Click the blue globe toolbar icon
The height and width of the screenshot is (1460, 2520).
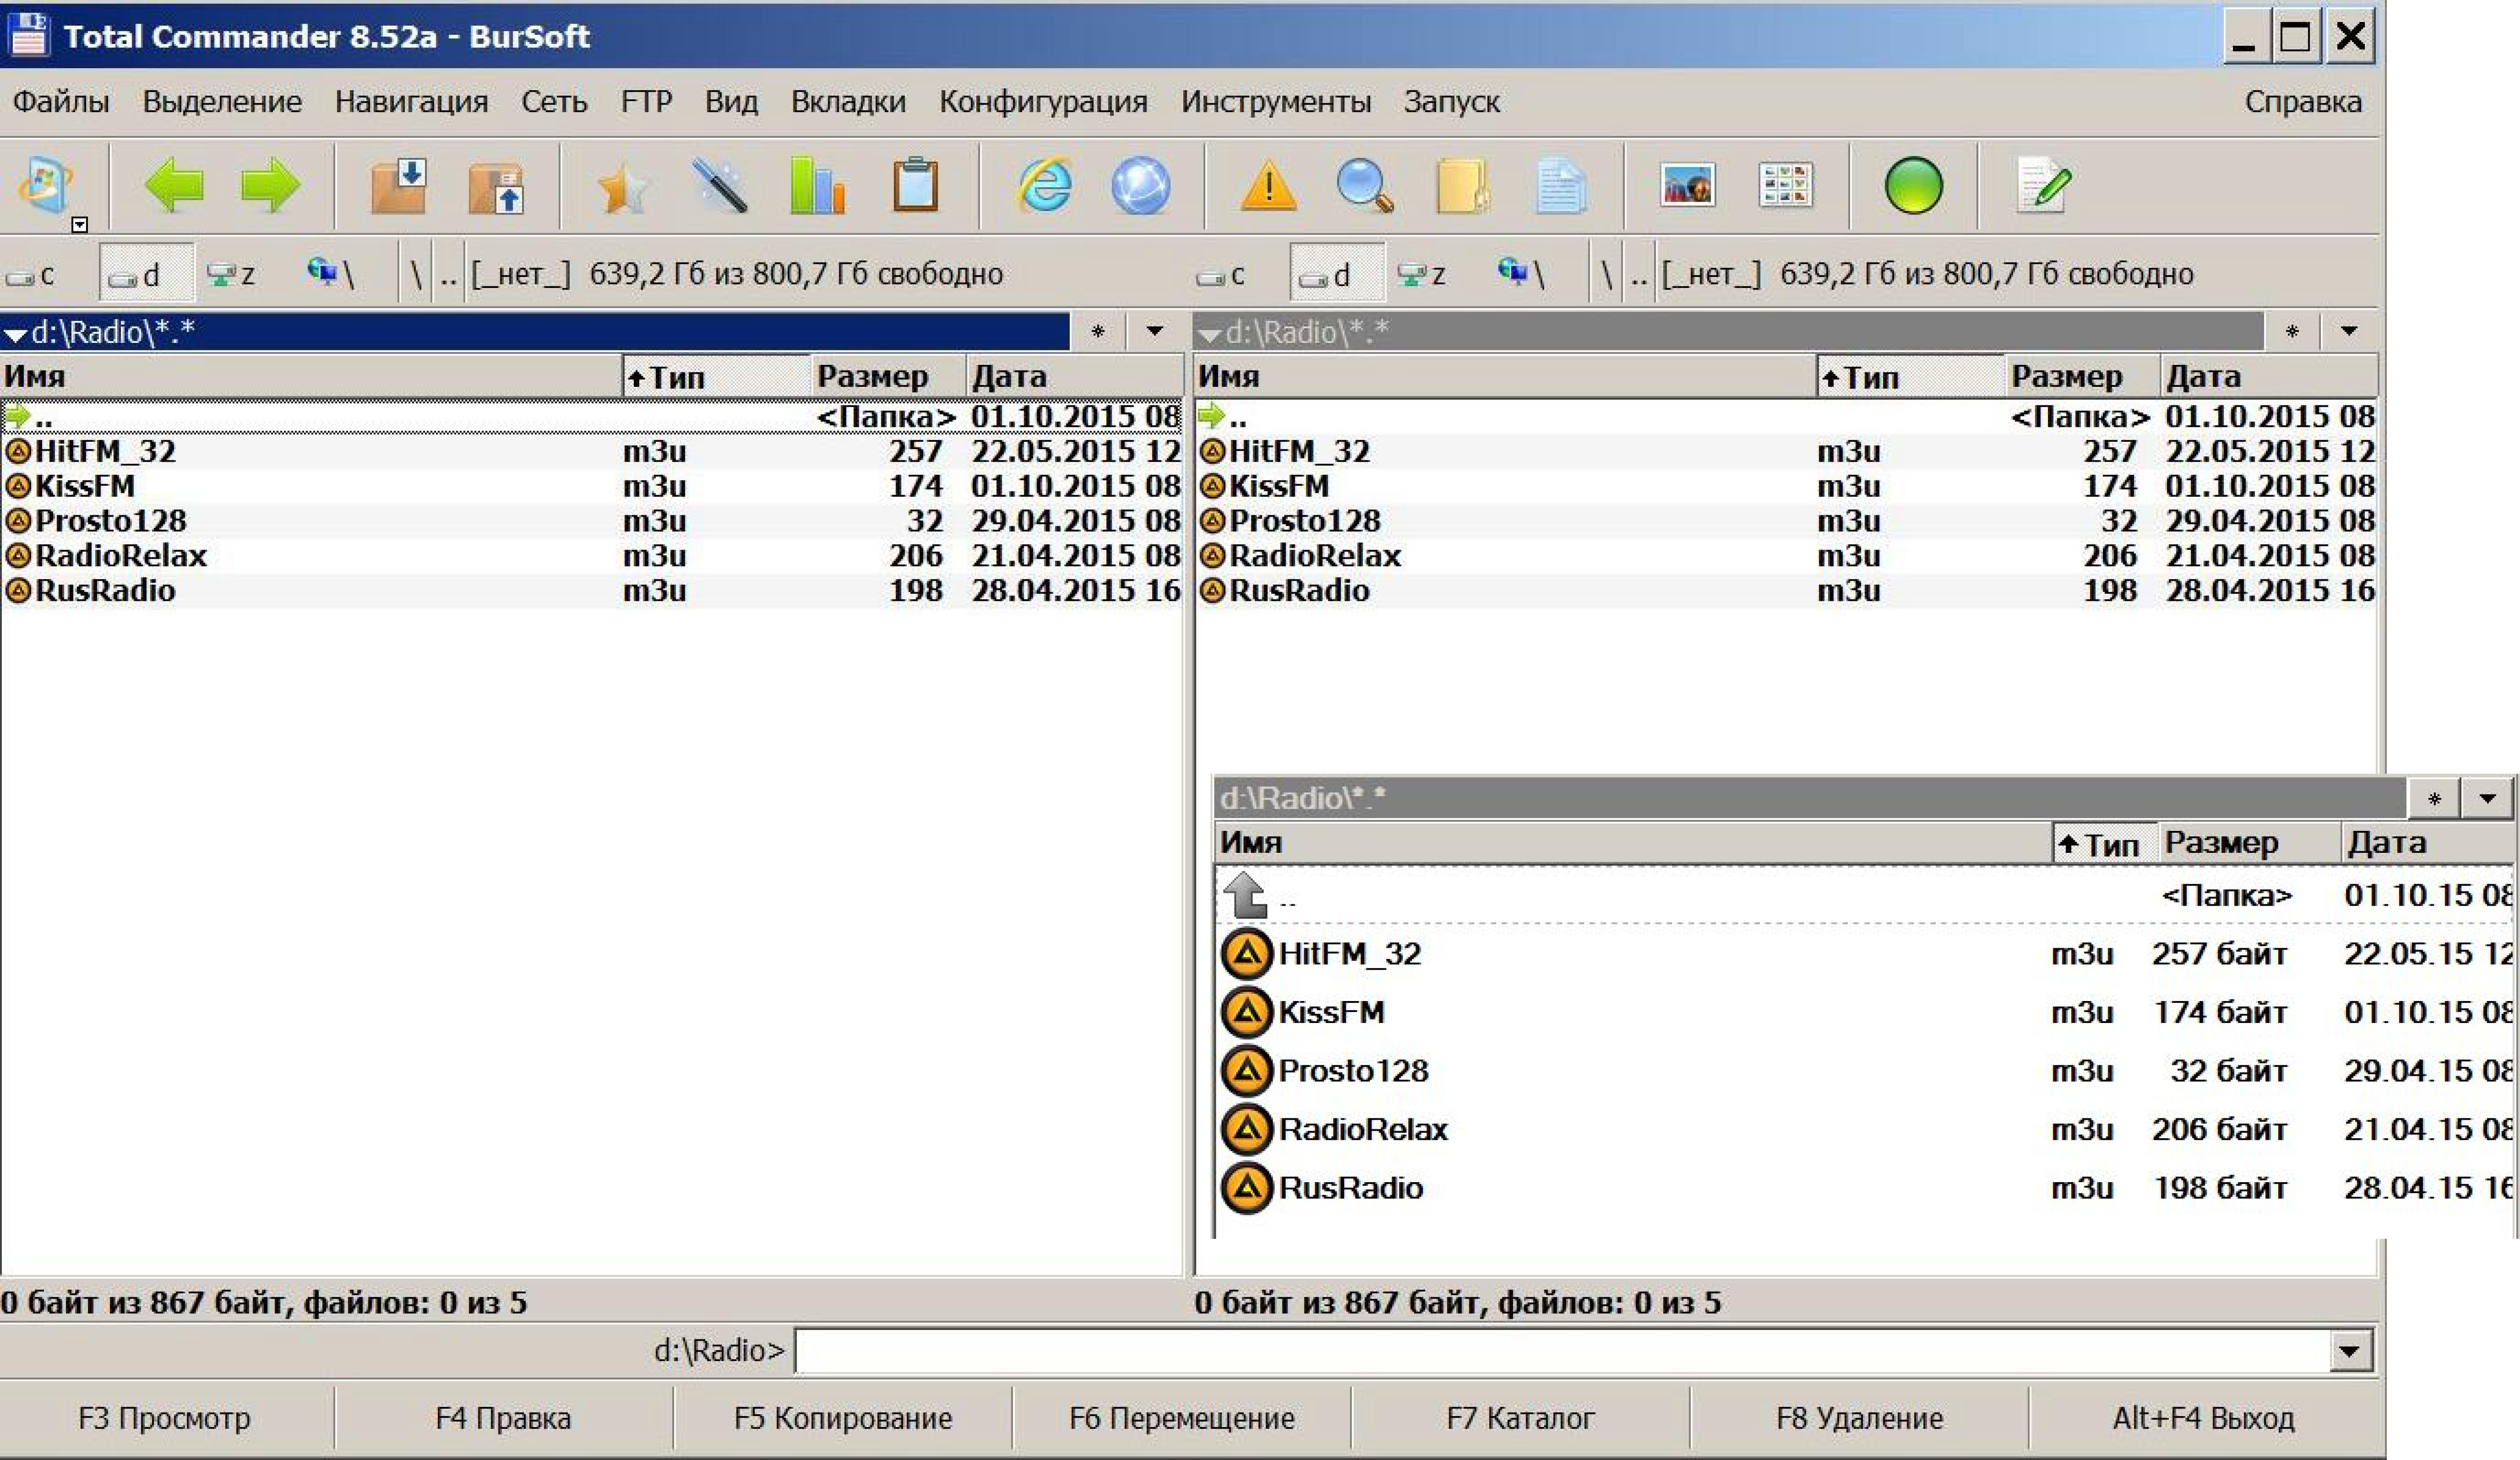click(x=1140, y=186)
